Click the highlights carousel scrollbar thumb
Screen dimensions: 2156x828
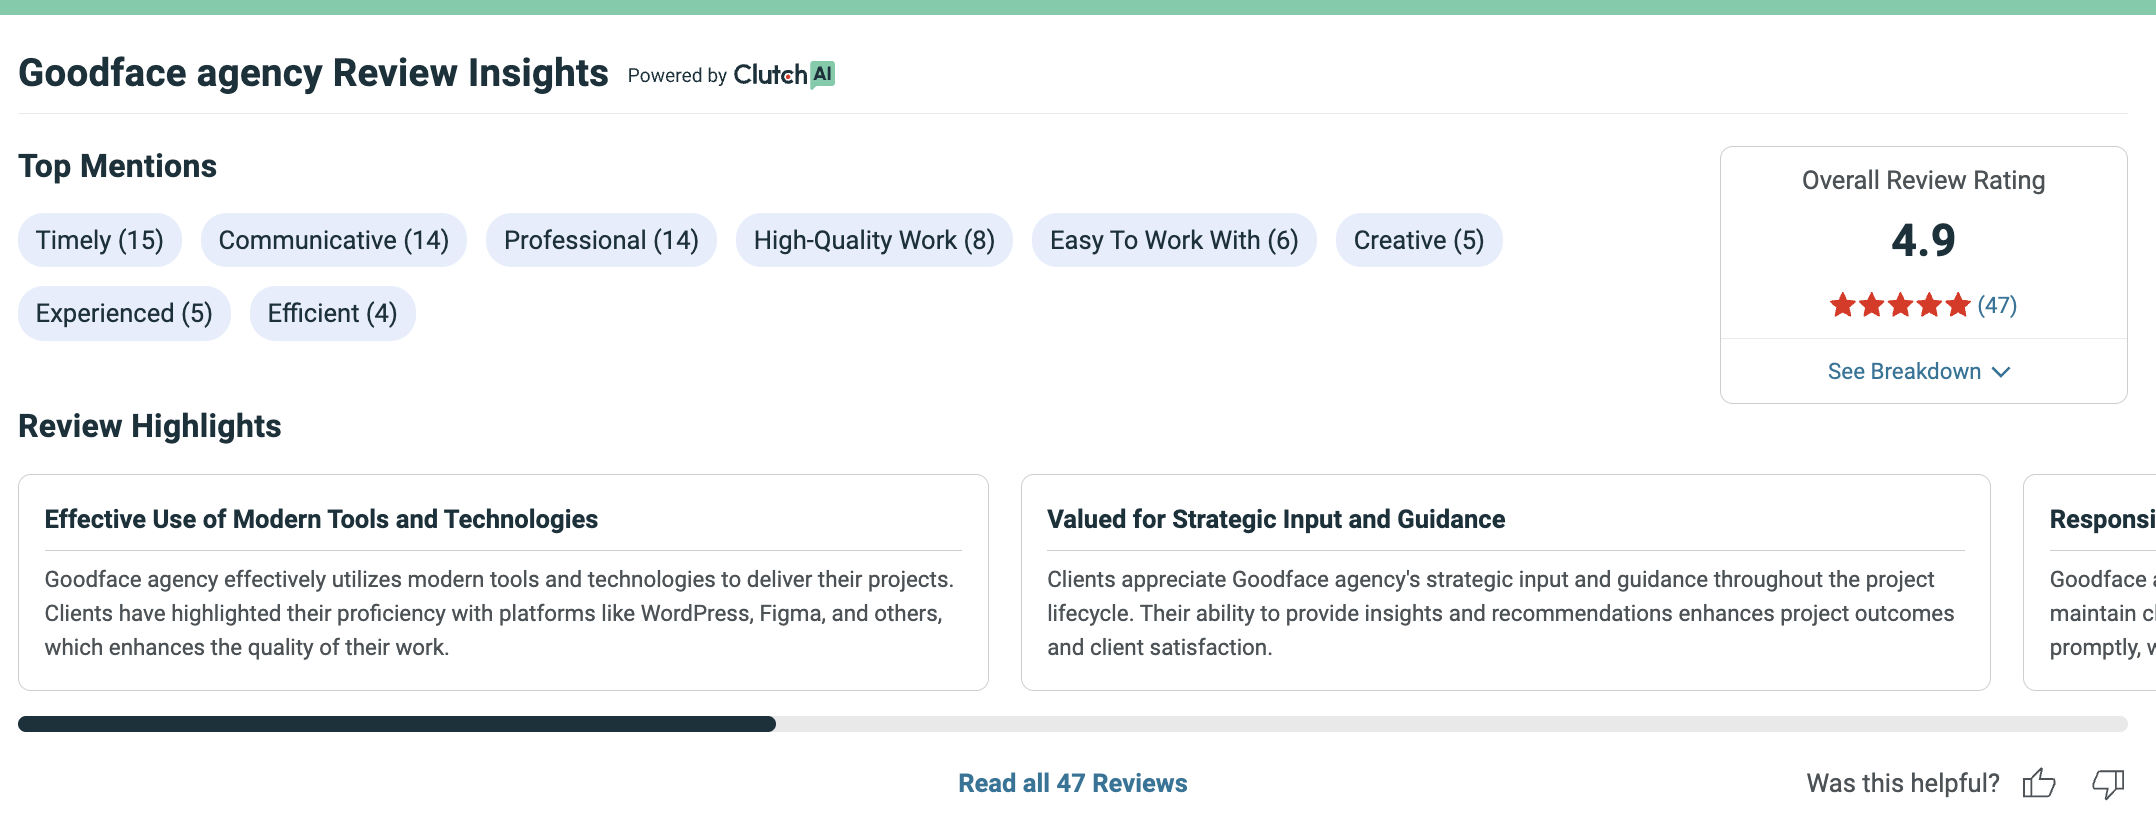[x=397, y=724]
